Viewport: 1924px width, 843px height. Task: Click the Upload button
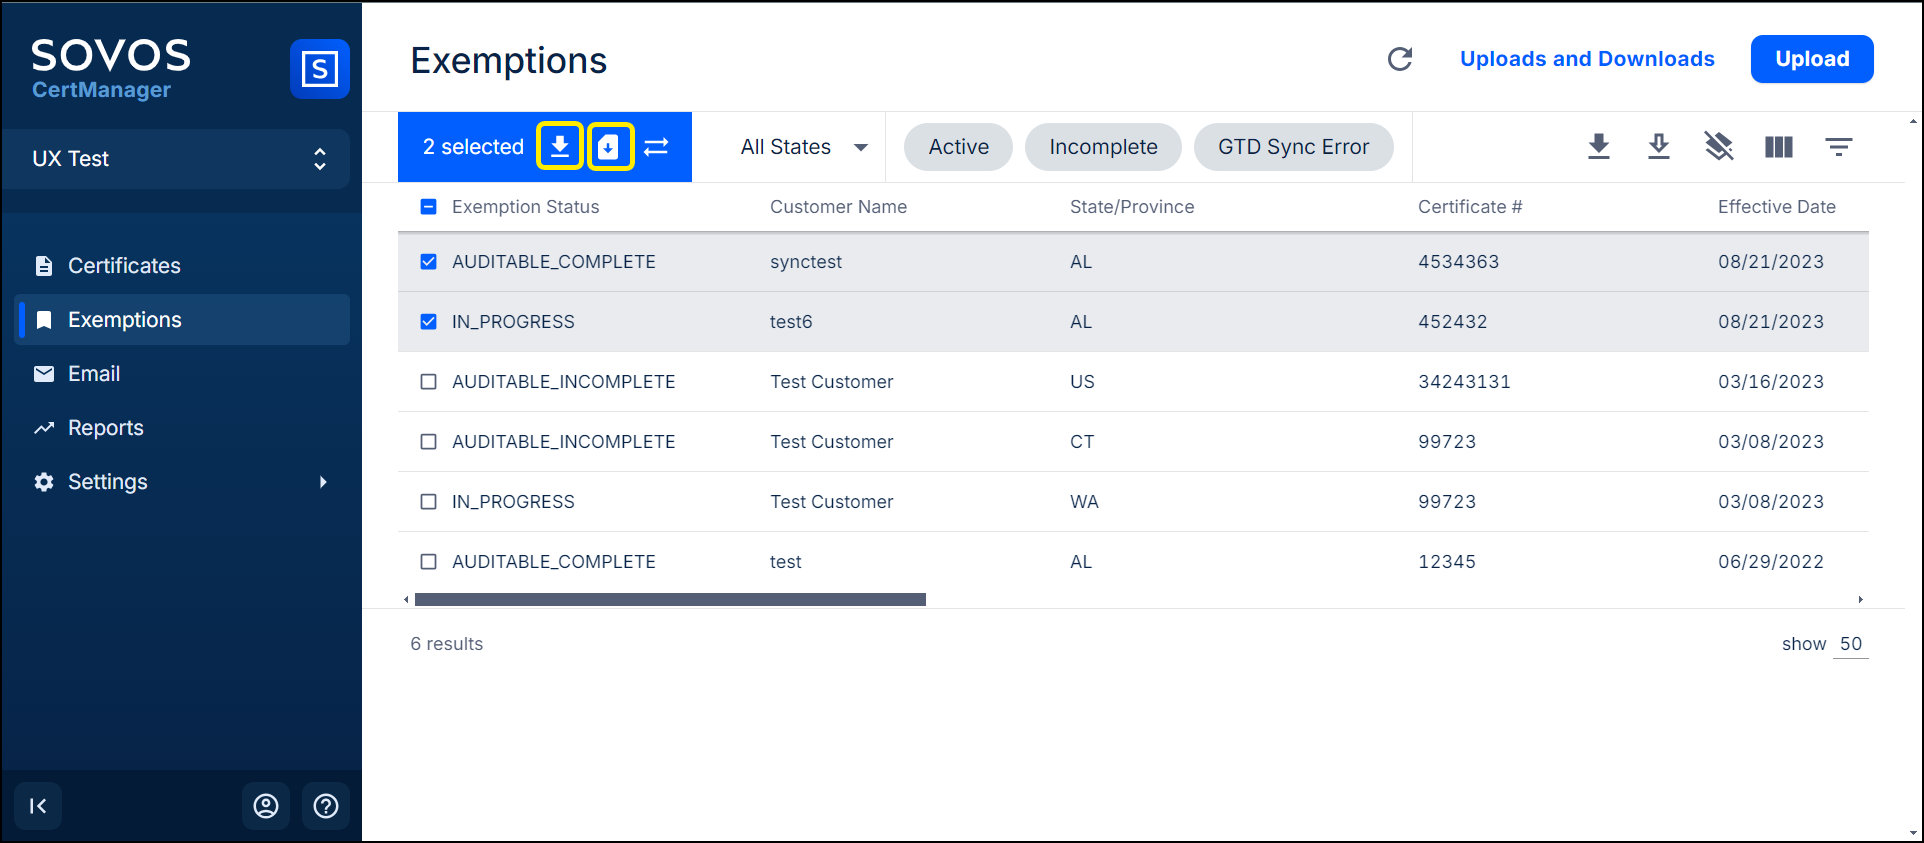pos(1811,59)
